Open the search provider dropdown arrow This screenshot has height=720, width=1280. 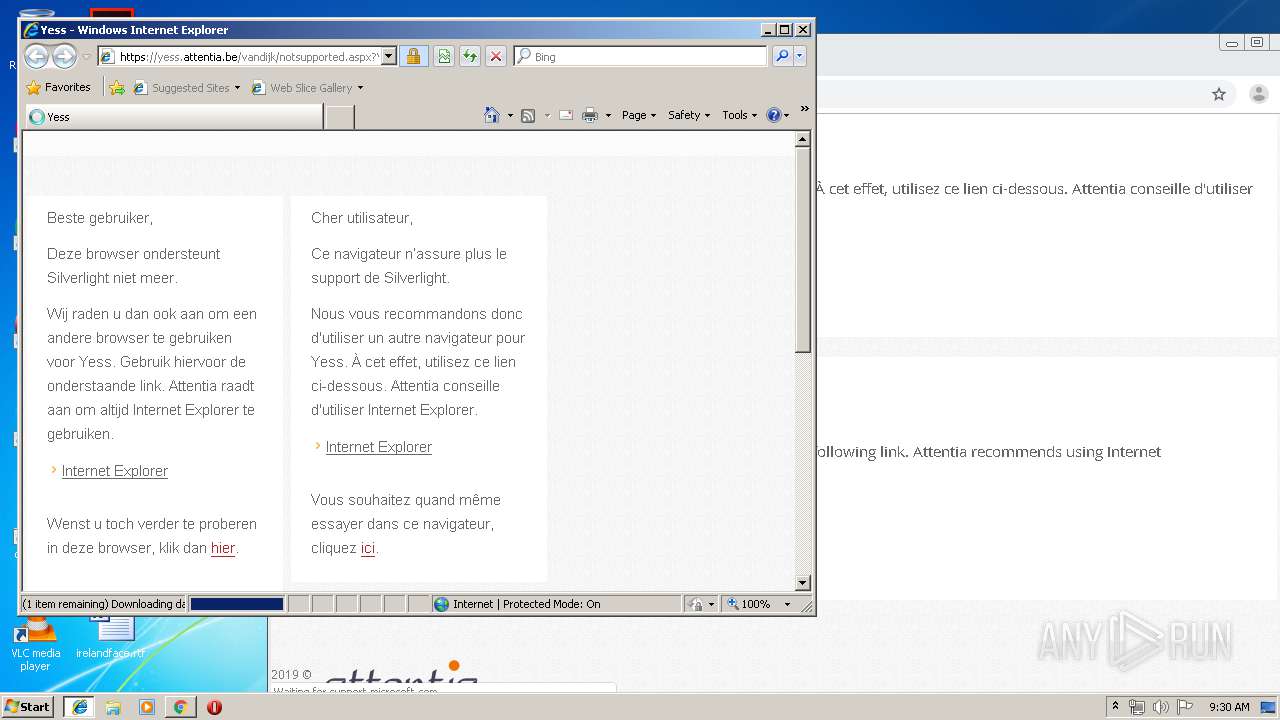click(799, 56)
